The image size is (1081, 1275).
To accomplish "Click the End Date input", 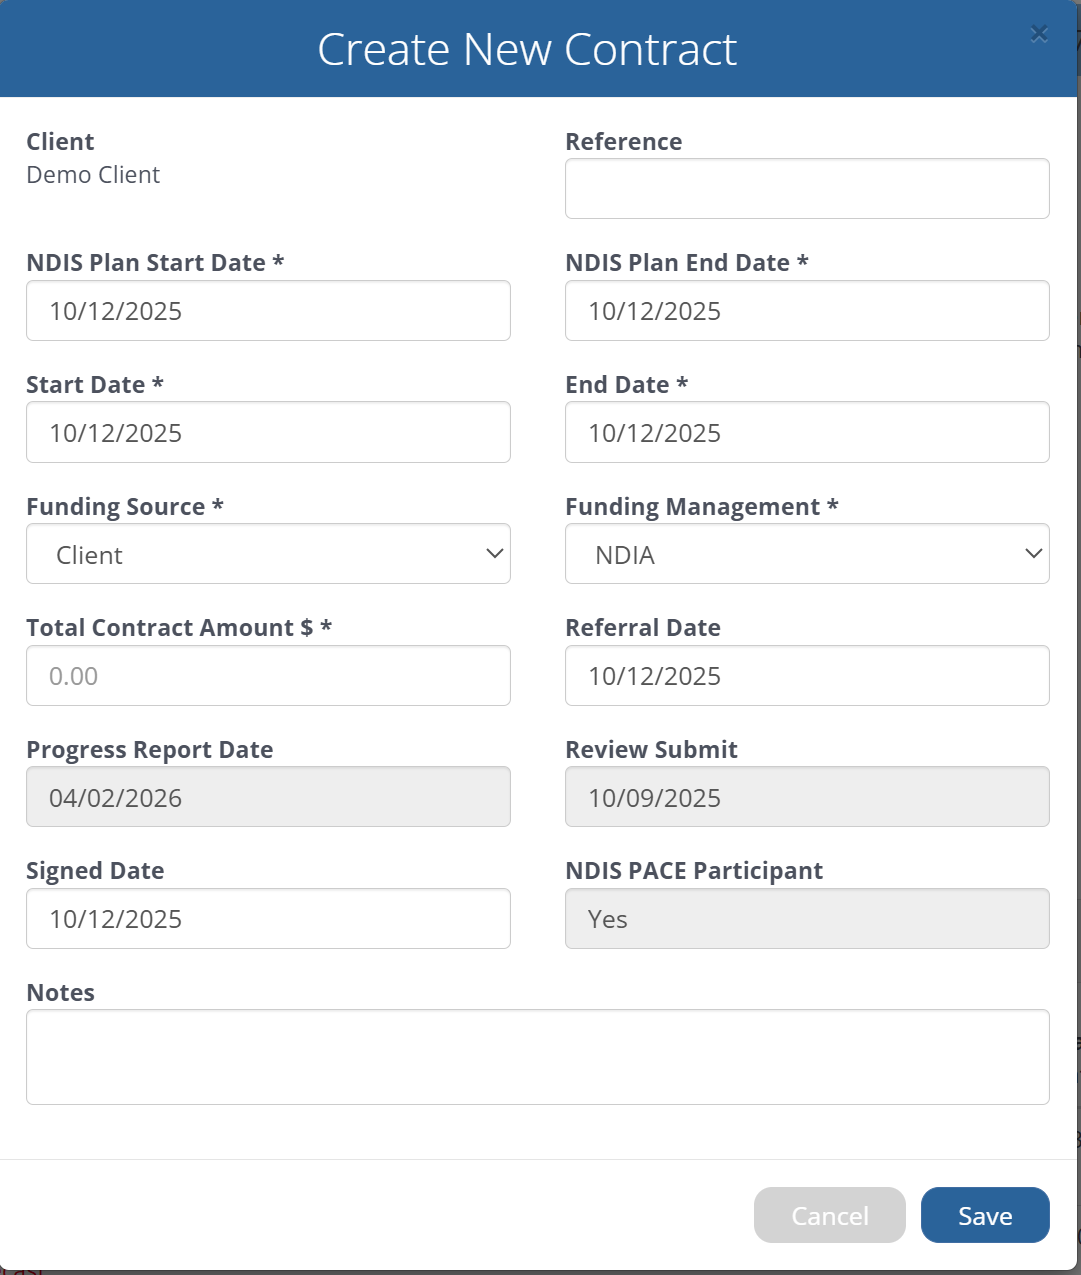I will (806, 433).
